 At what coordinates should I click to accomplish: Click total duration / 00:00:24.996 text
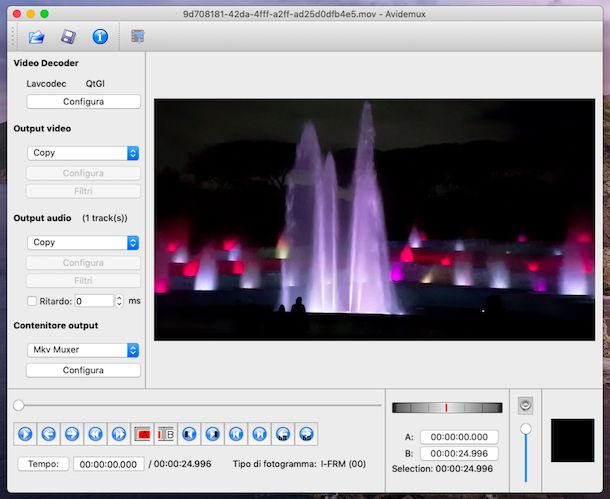pyautogui.click(x=180, y=464)
